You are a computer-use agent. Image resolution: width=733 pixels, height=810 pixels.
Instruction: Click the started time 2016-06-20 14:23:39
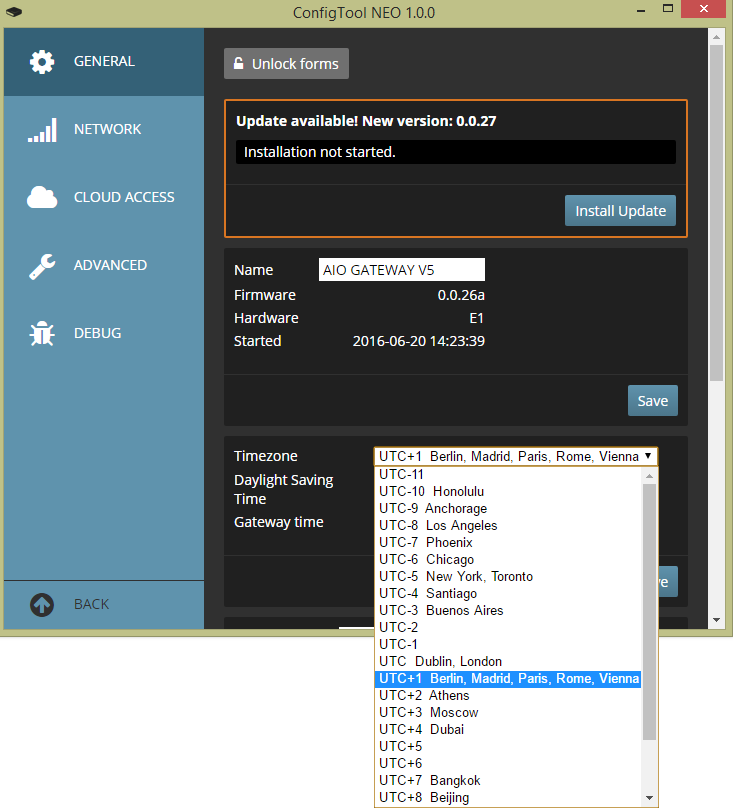418,341
